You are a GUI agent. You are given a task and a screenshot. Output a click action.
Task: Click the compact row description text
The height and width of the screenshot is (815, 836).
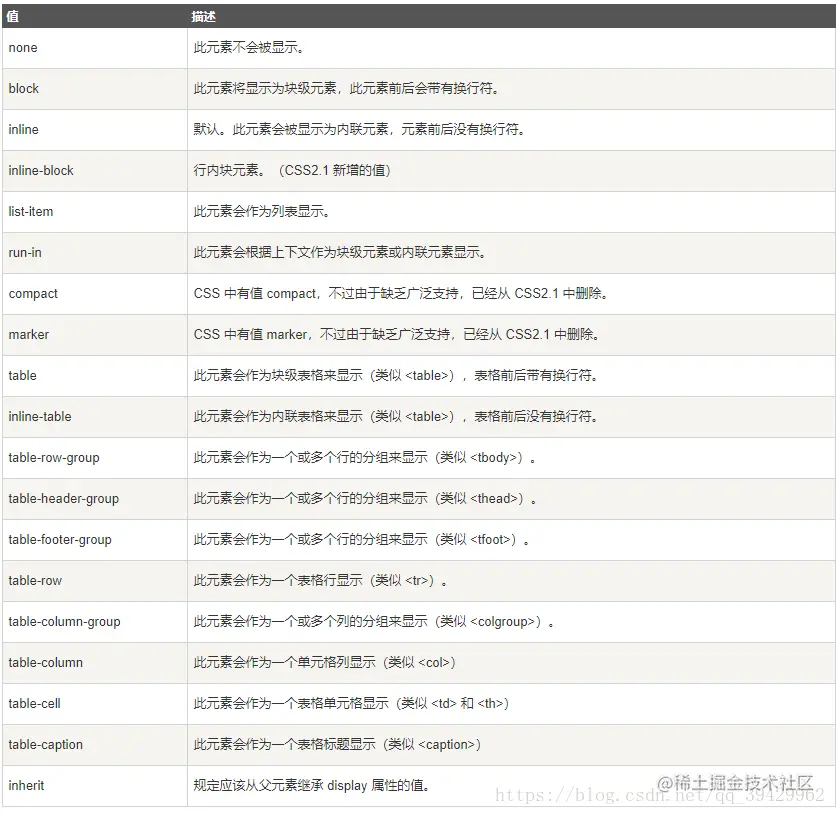coord(401,294)
